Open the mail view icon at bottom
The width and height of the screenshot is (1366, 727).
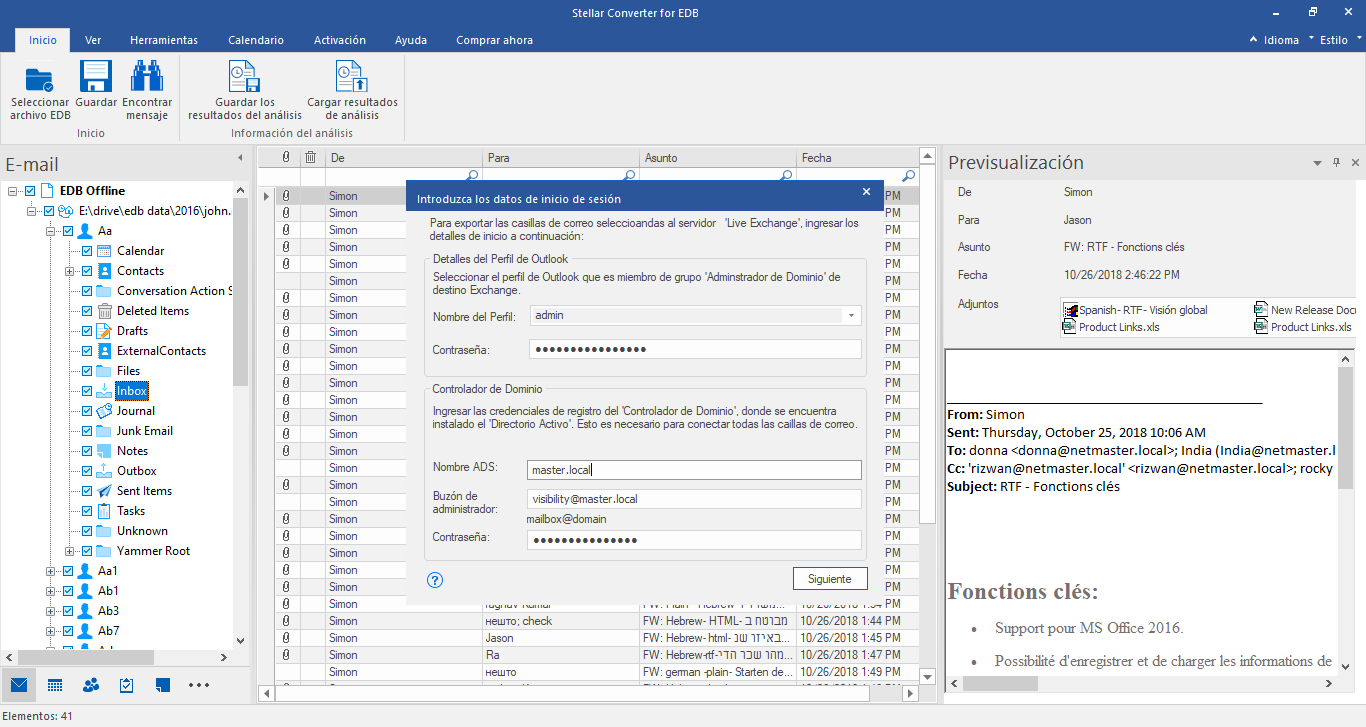coord(19,685)
